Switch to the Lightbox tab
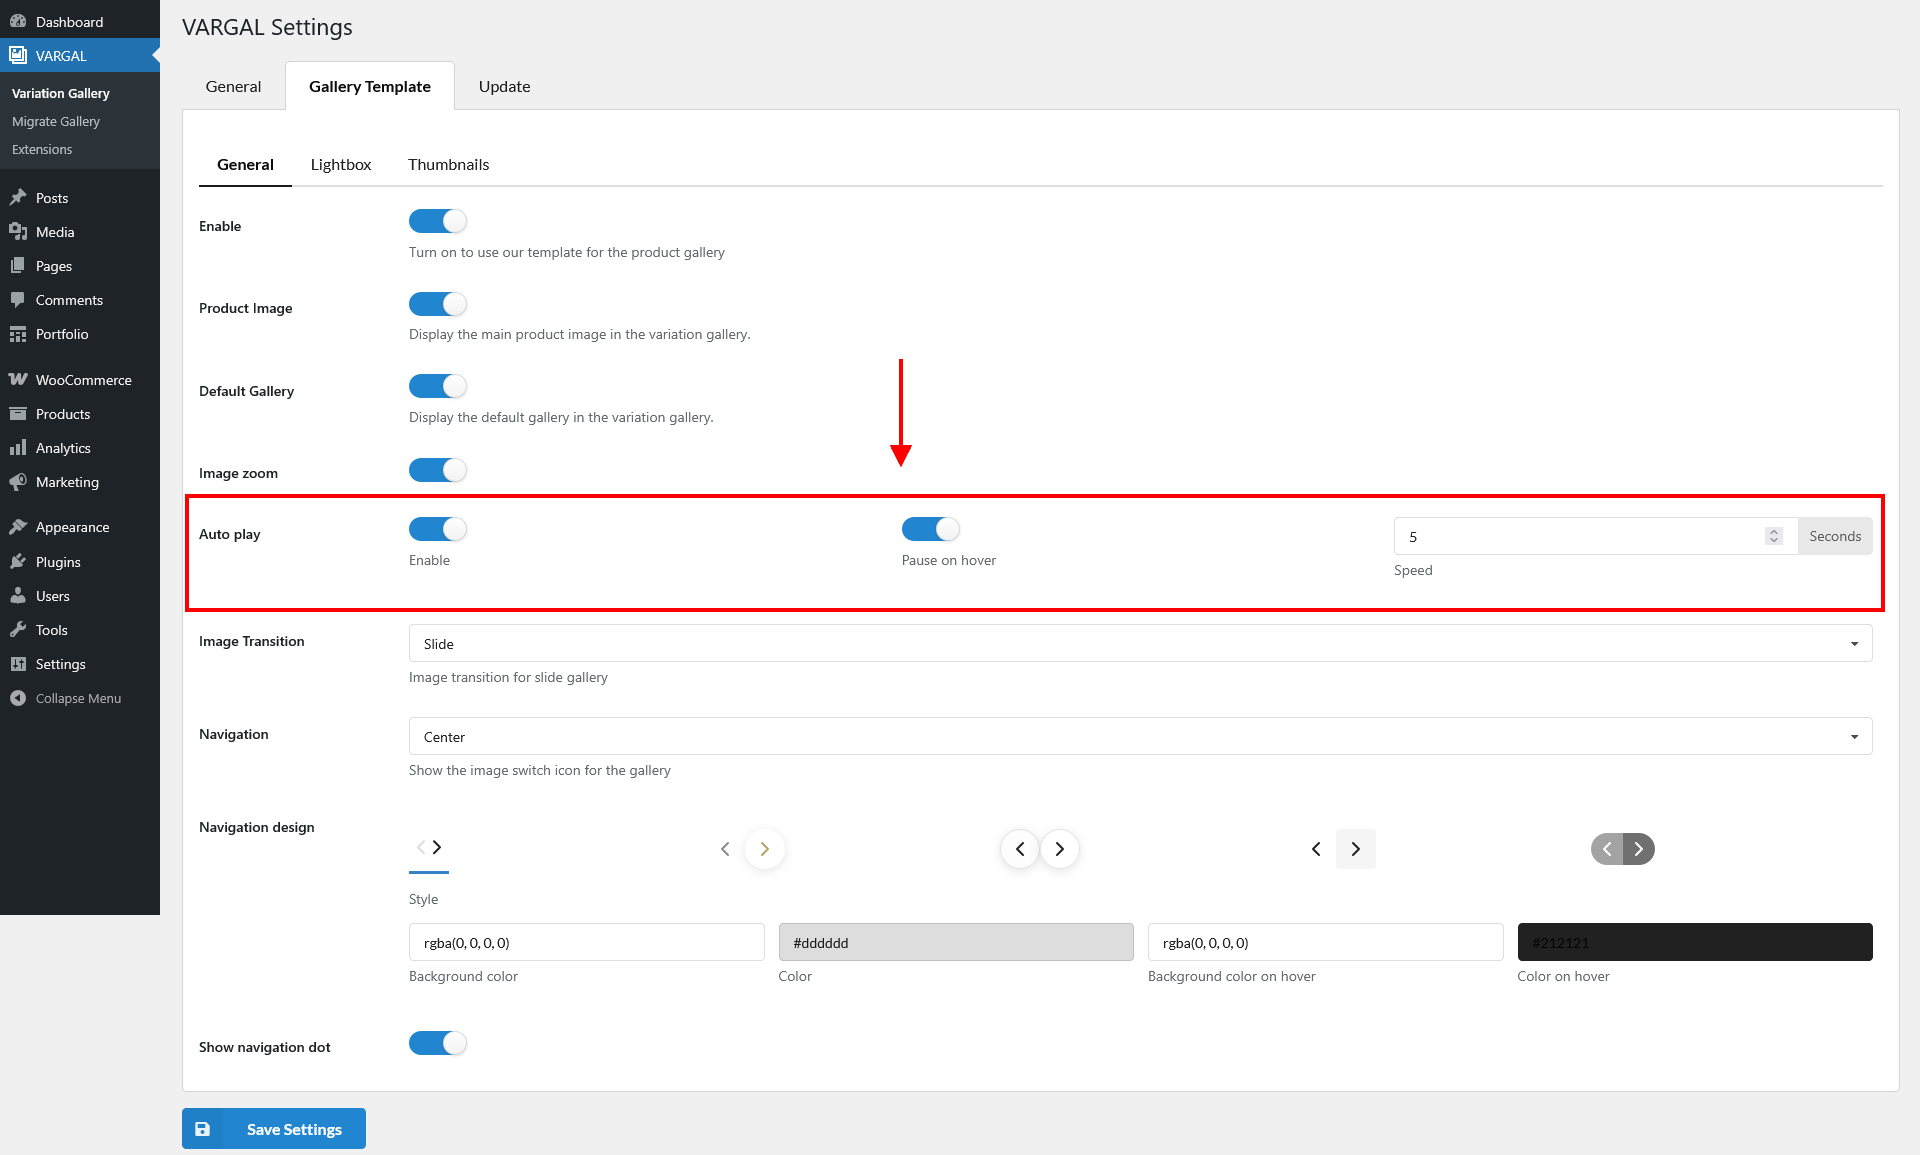Viewport: 1920px width, 1155px height. point(341,165)
